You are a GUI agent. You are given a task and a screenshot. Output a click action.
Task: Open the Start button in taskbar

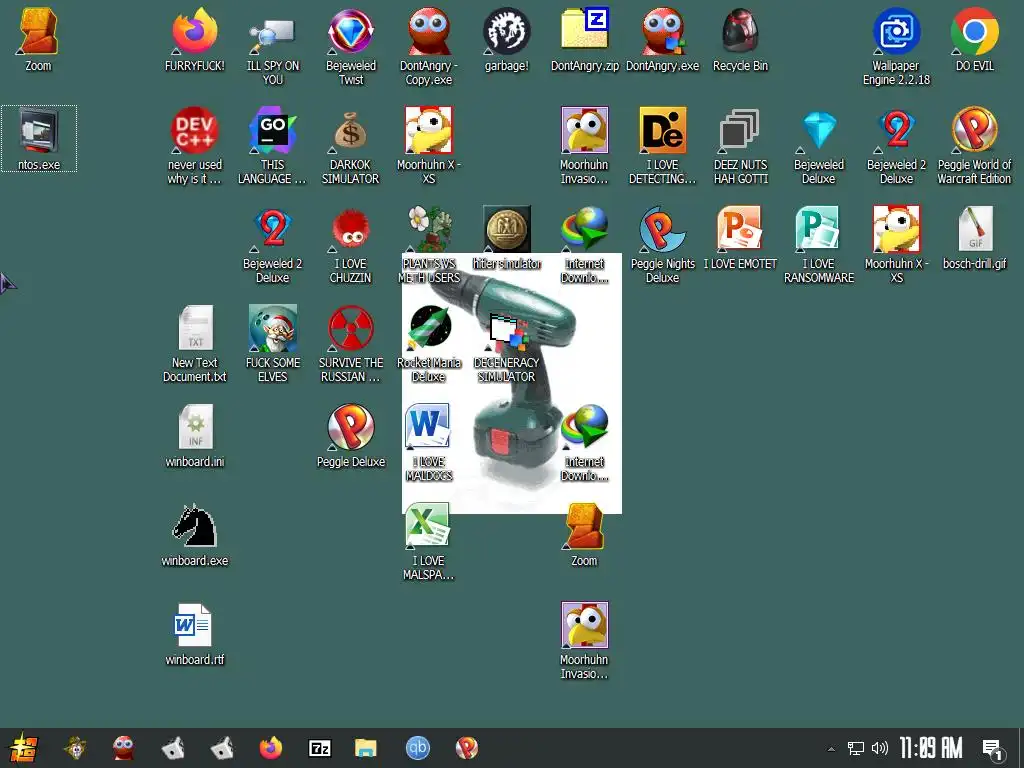pos(24,748)
